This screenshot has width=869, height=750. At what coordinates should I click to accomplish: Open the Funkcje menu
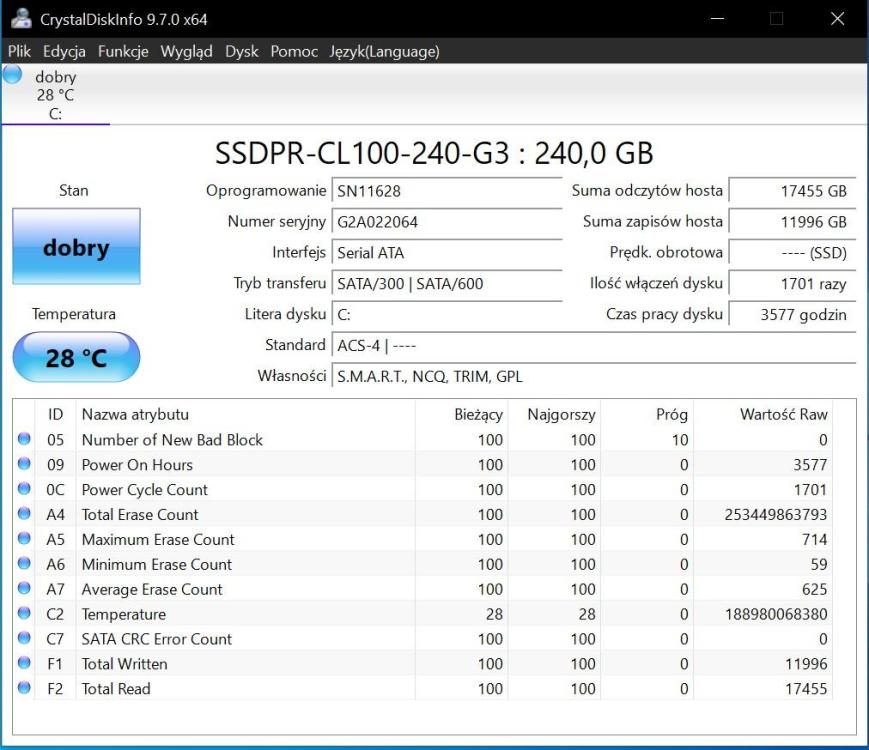pyautogui.click(x=123, y=51)
